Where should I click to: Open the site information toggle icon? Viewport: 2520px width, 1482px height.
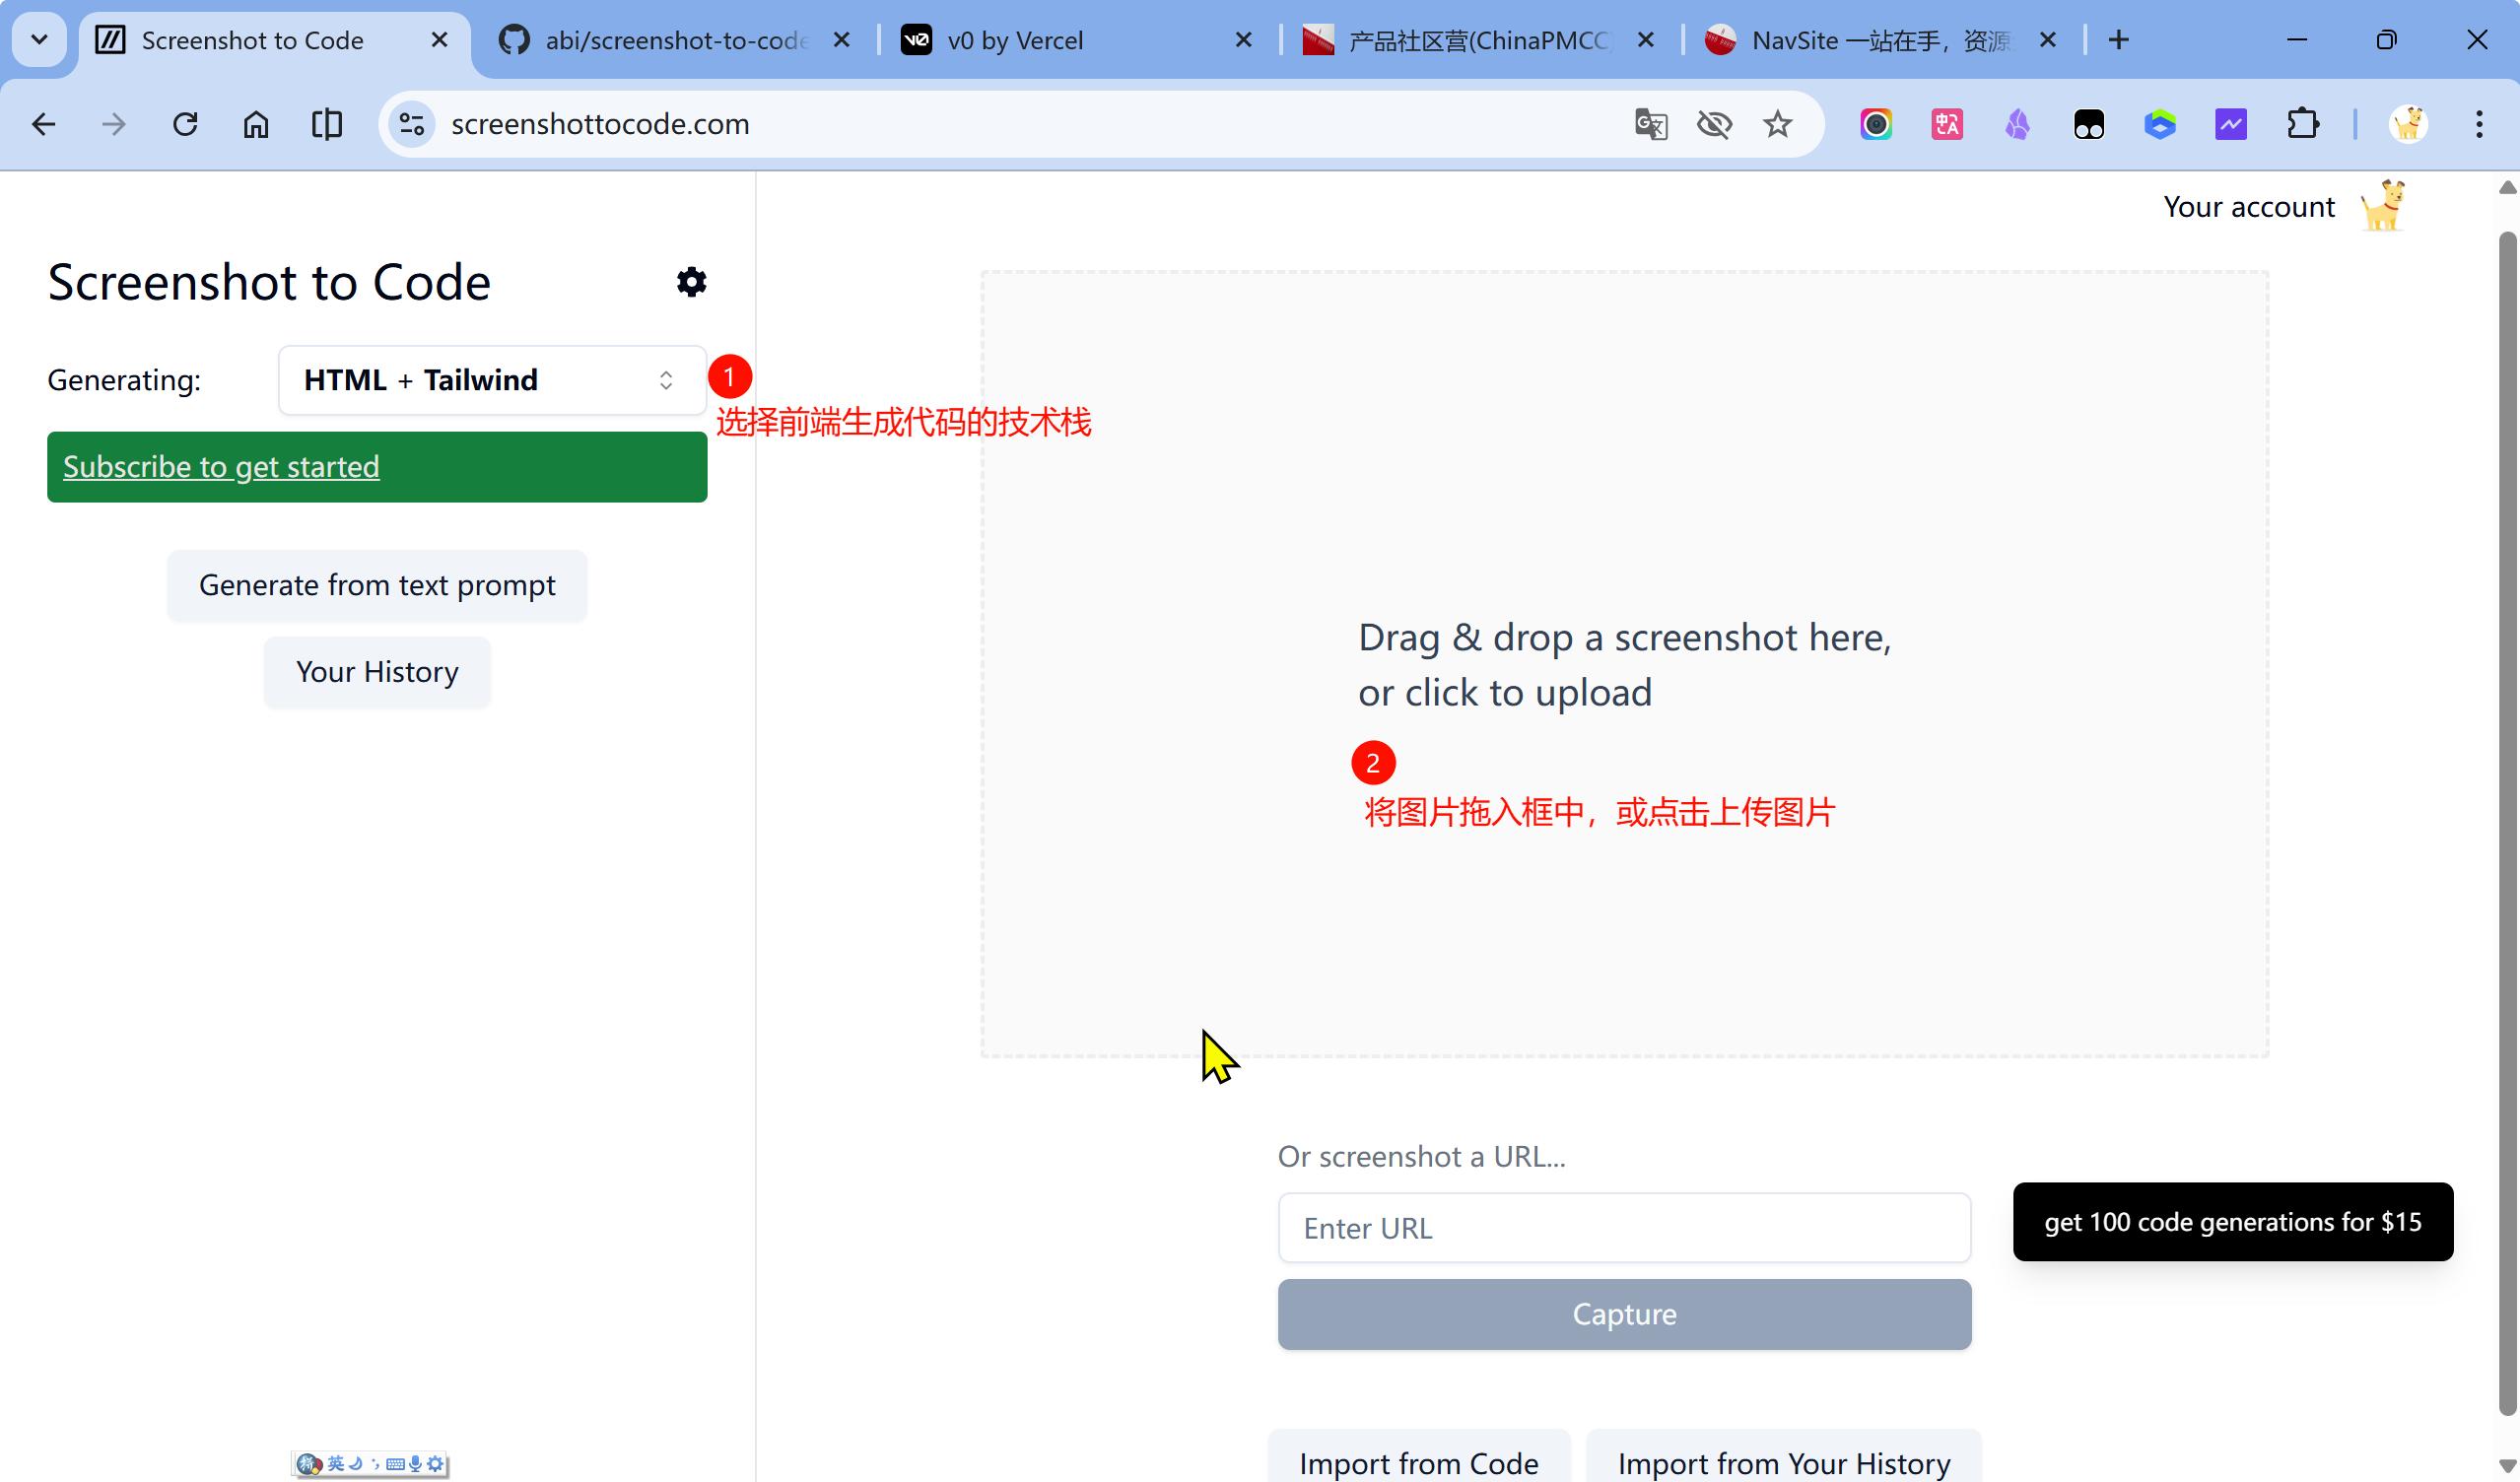(412, 124)
